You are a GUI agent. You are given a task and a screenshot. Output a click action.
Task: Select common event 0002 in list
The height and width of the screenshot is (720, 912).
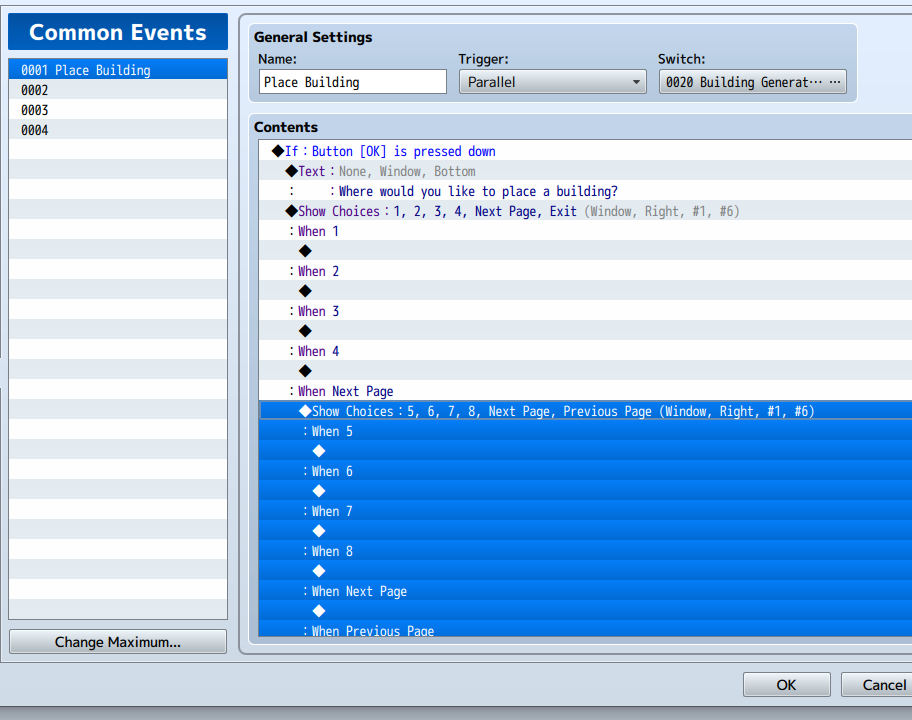coord(118,90)
